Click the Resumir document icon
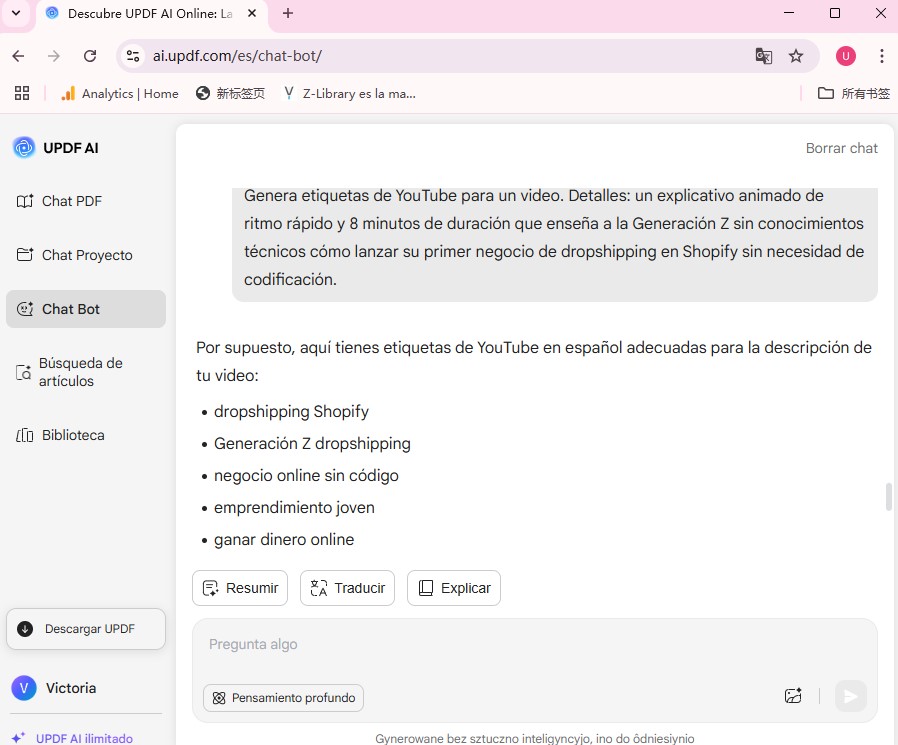This screenshot has height=745, width=898. click(210, 588)
